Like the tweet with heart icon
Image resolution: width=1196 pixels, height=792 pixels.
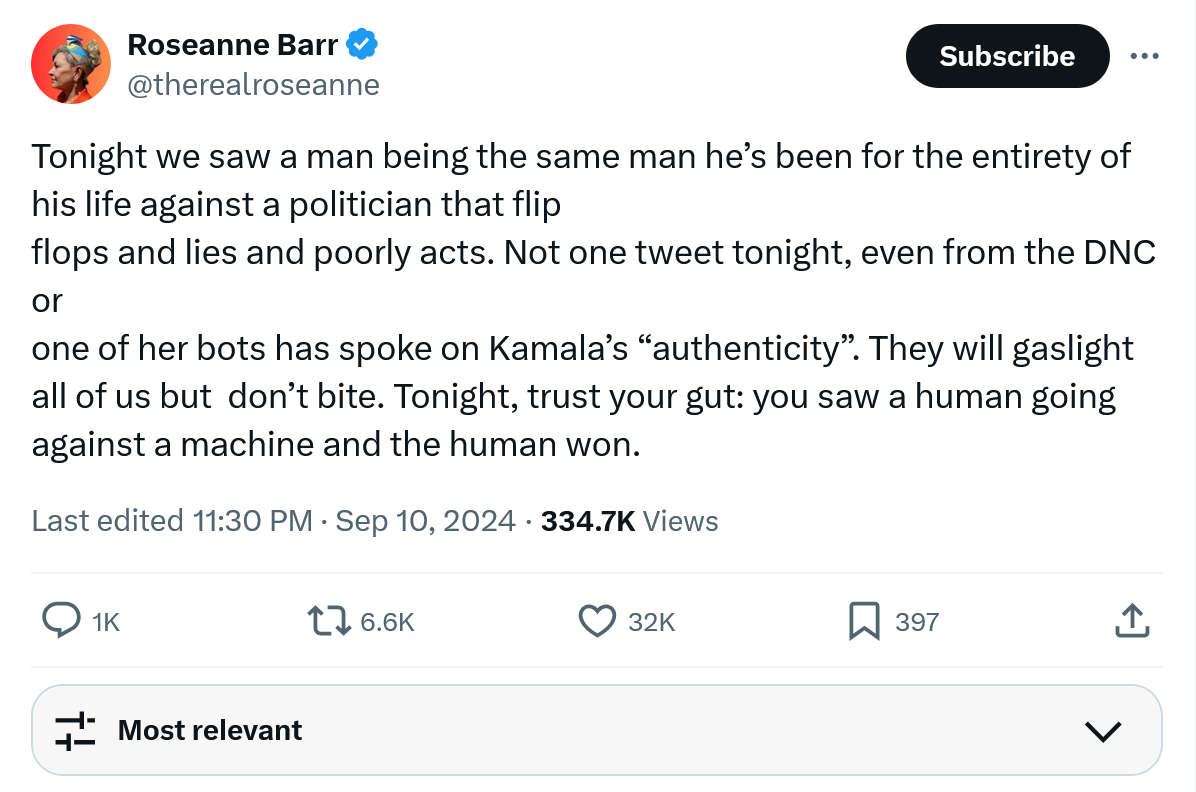pos(597,621)
